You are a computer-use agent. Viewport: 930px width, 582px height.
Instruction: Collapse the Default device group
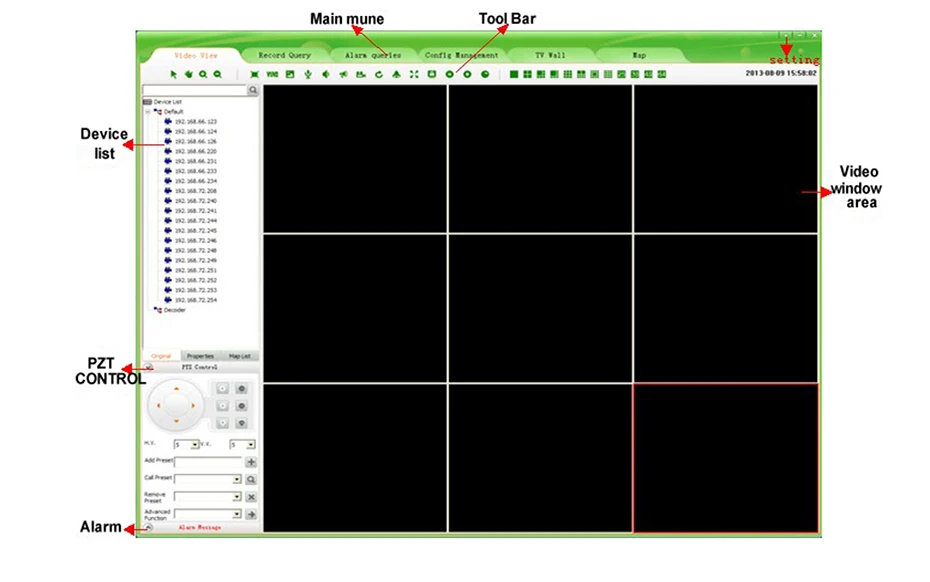148,112
